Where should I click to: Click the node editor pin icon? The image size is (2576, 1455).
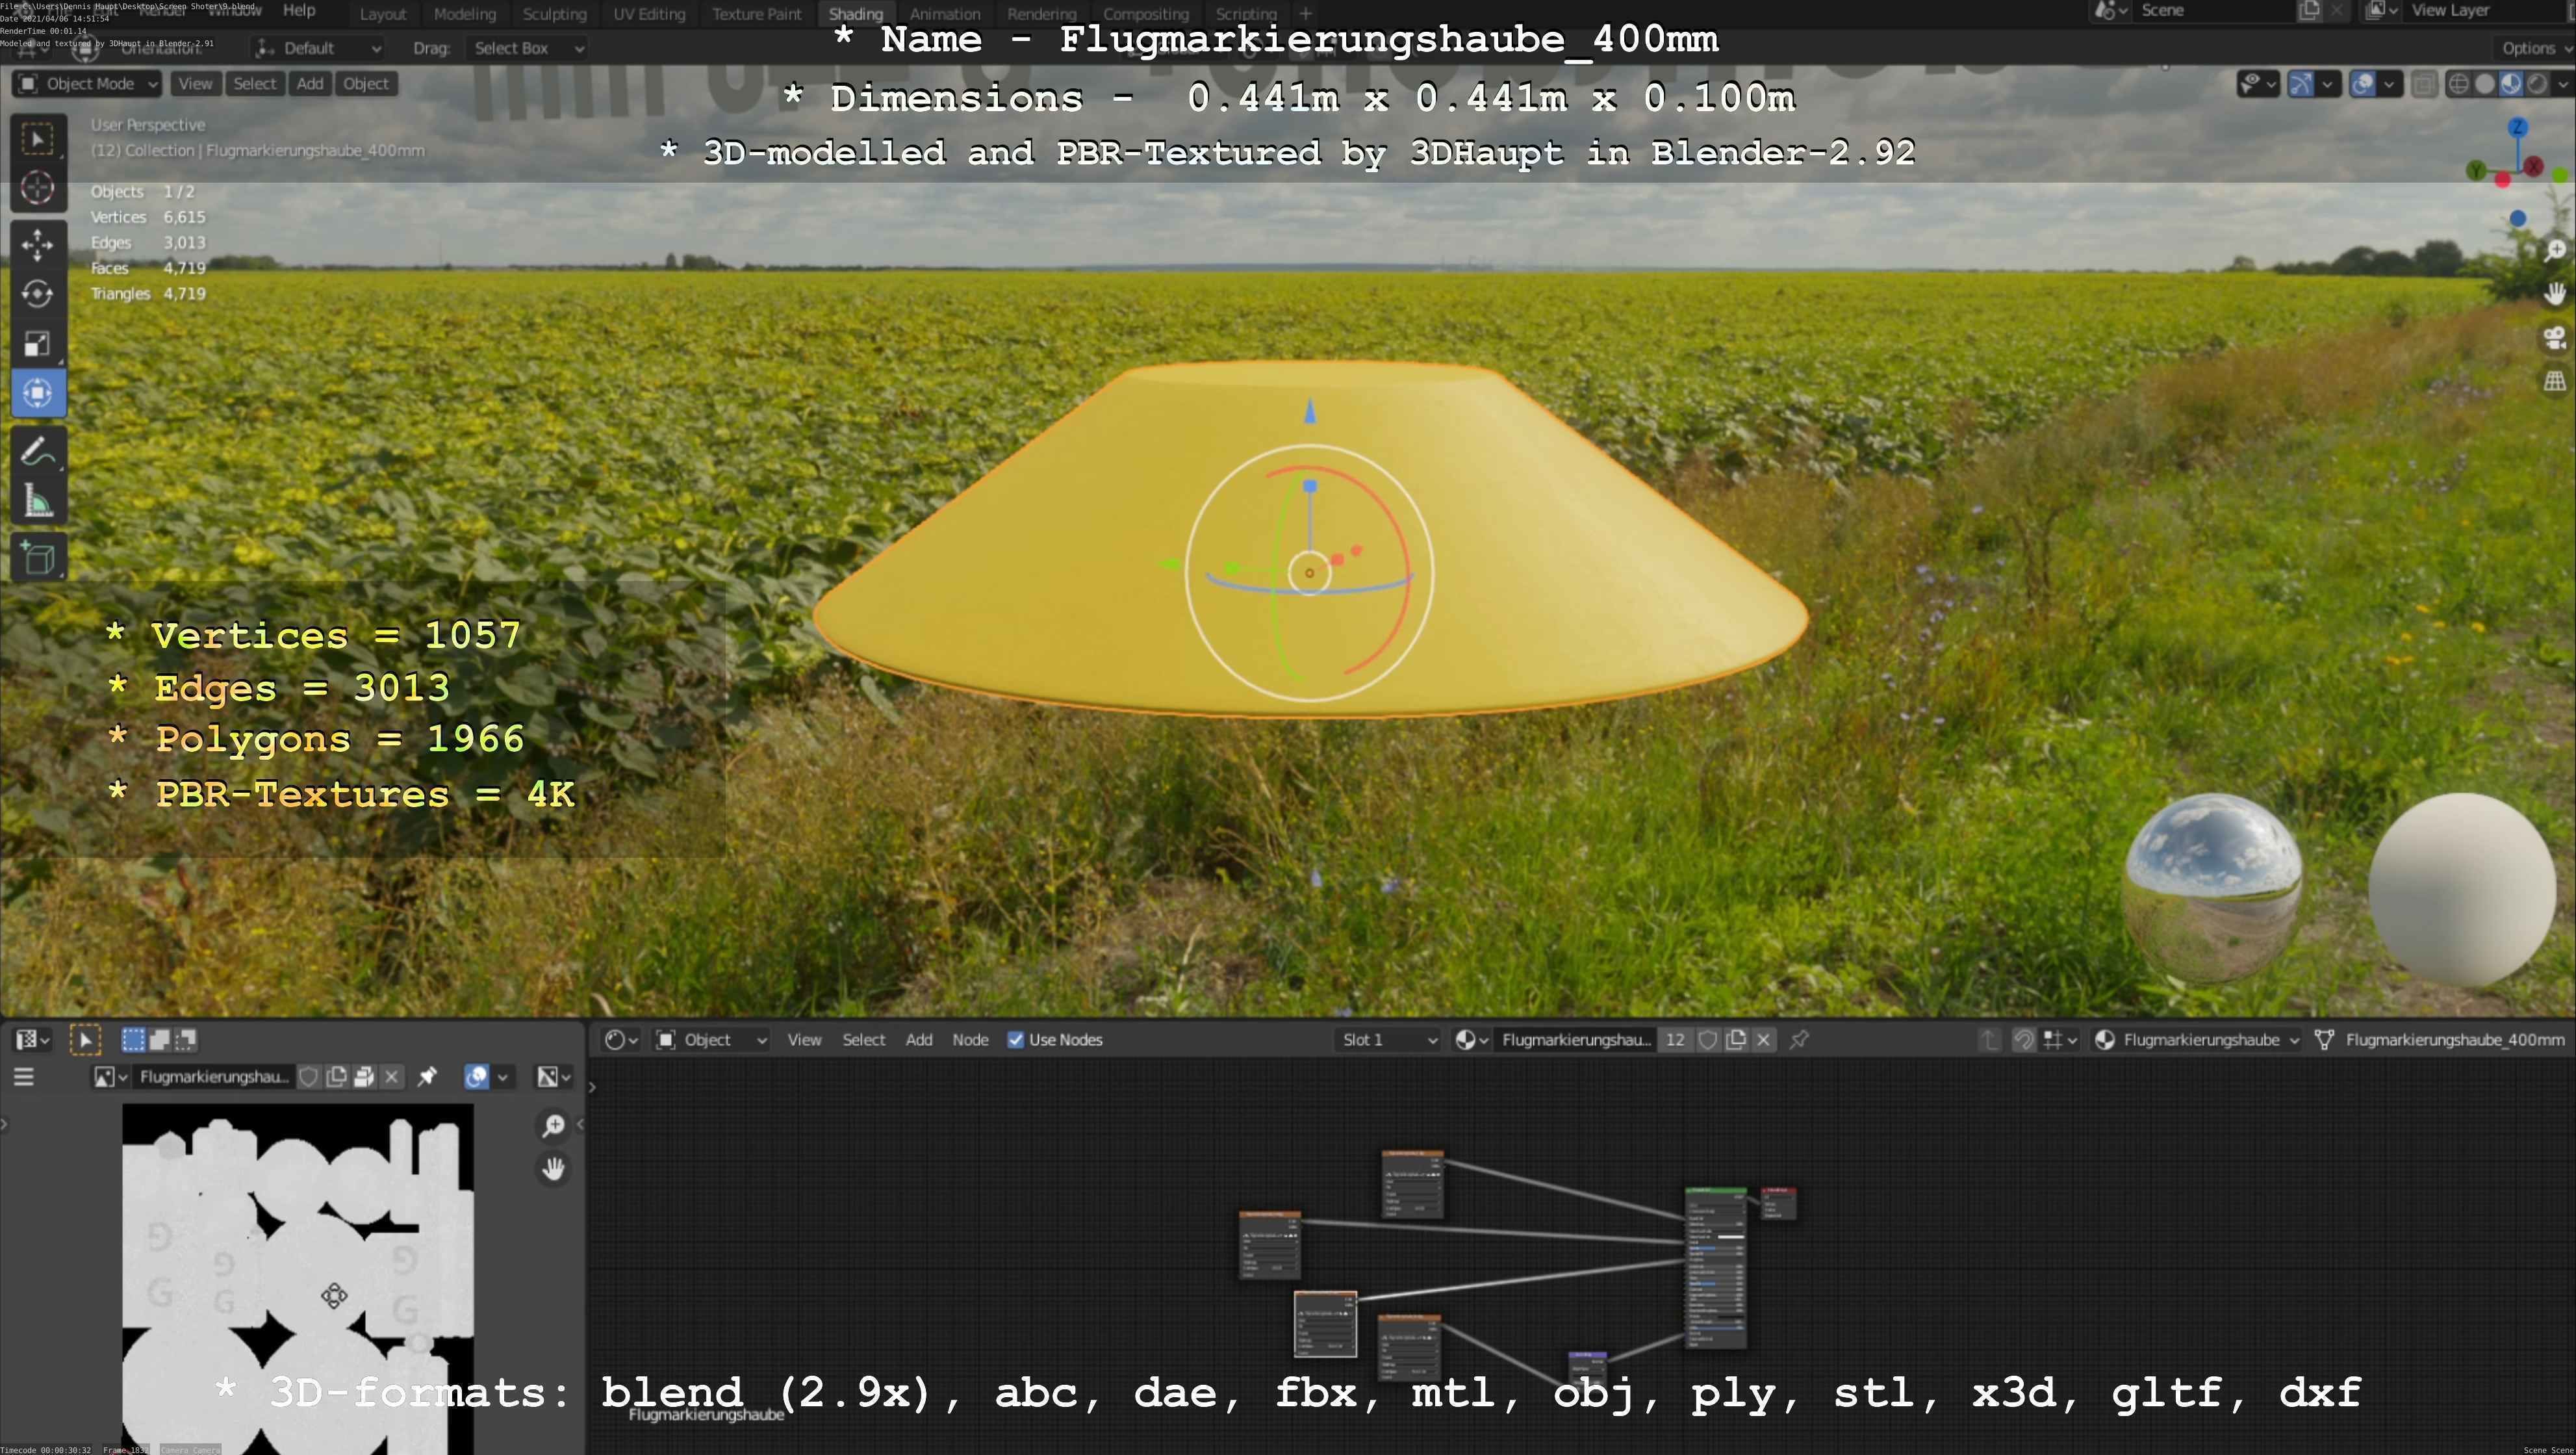tap(1799, 1040)
